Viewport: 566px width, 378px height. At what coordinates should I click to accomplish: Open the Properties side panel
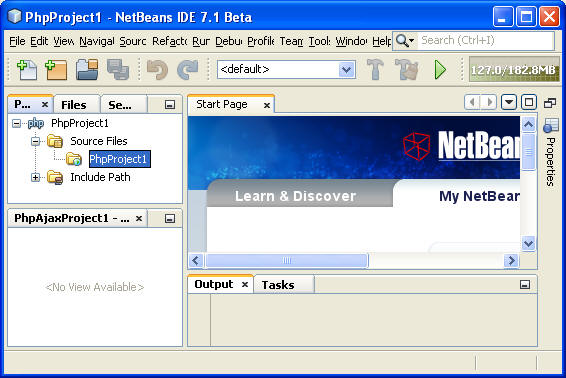[550, 152]
